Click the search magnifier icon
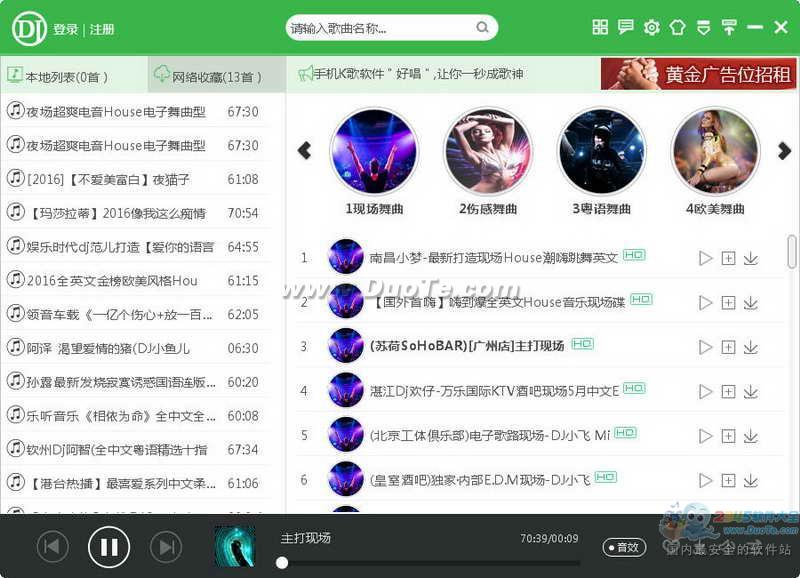 point(482,28)
